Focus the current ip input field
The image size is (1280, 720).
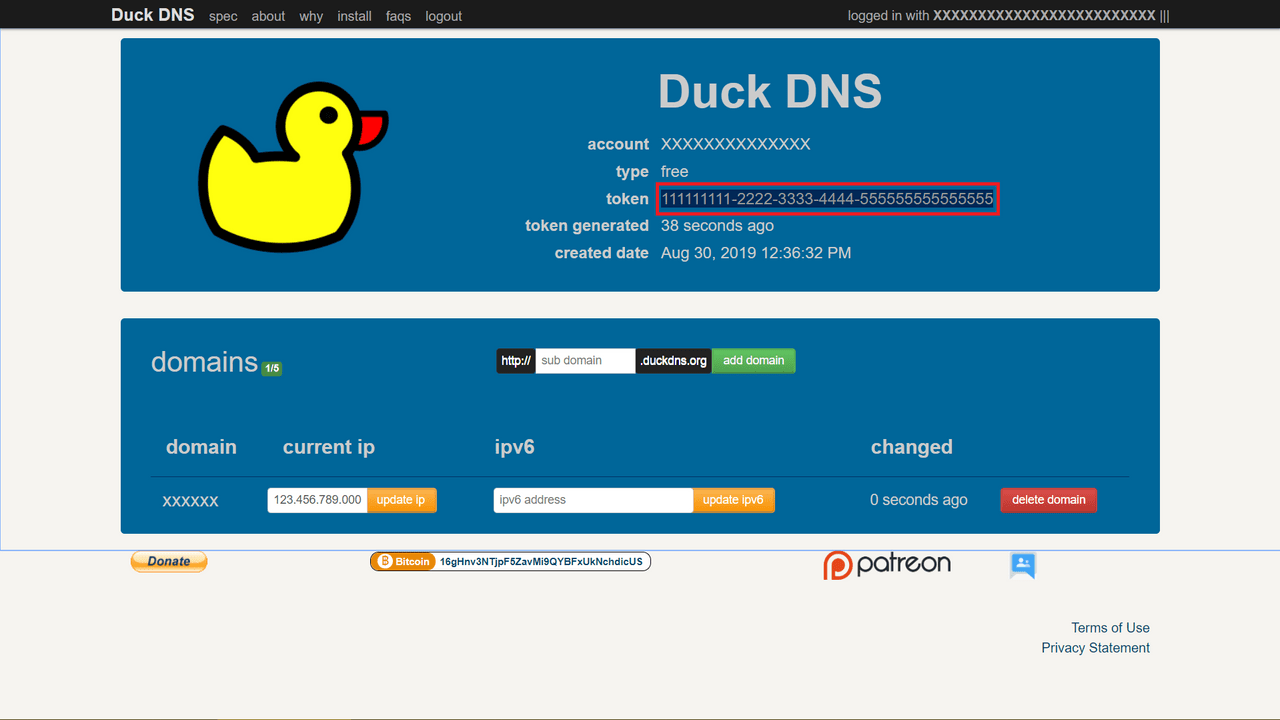[x=317, y=500]
